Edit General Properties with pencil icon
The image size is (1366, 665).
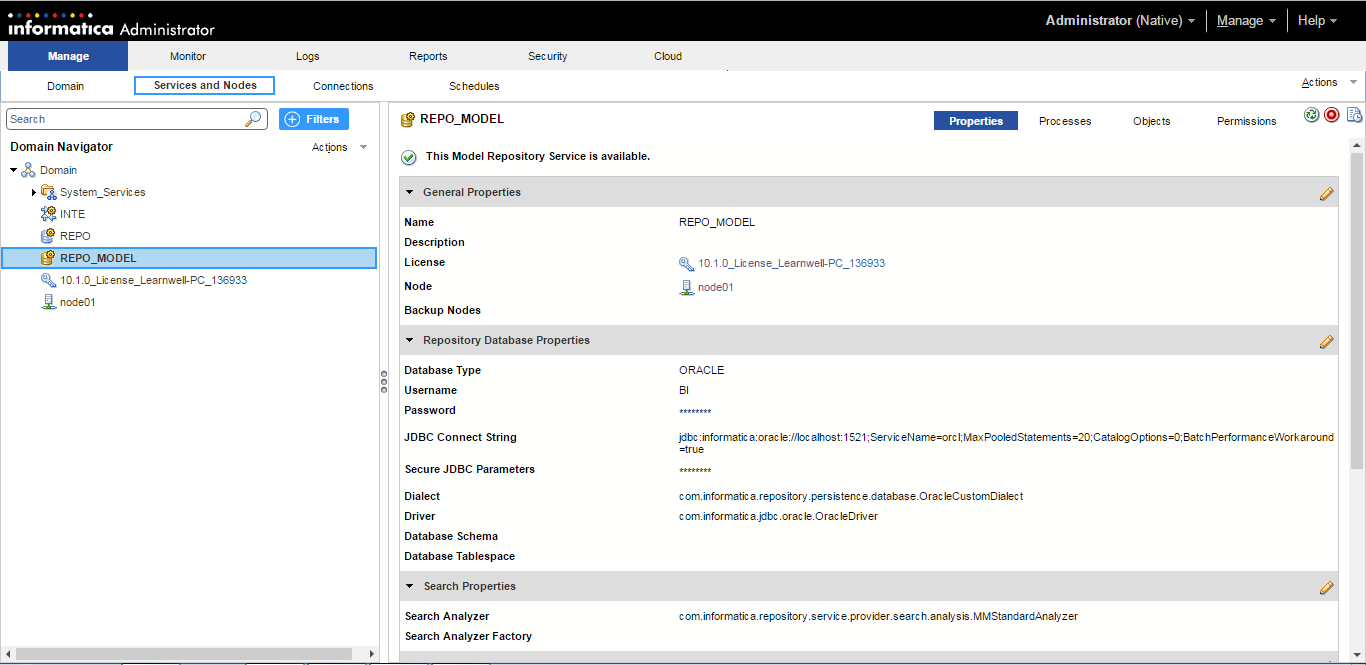click(1327, 193)
